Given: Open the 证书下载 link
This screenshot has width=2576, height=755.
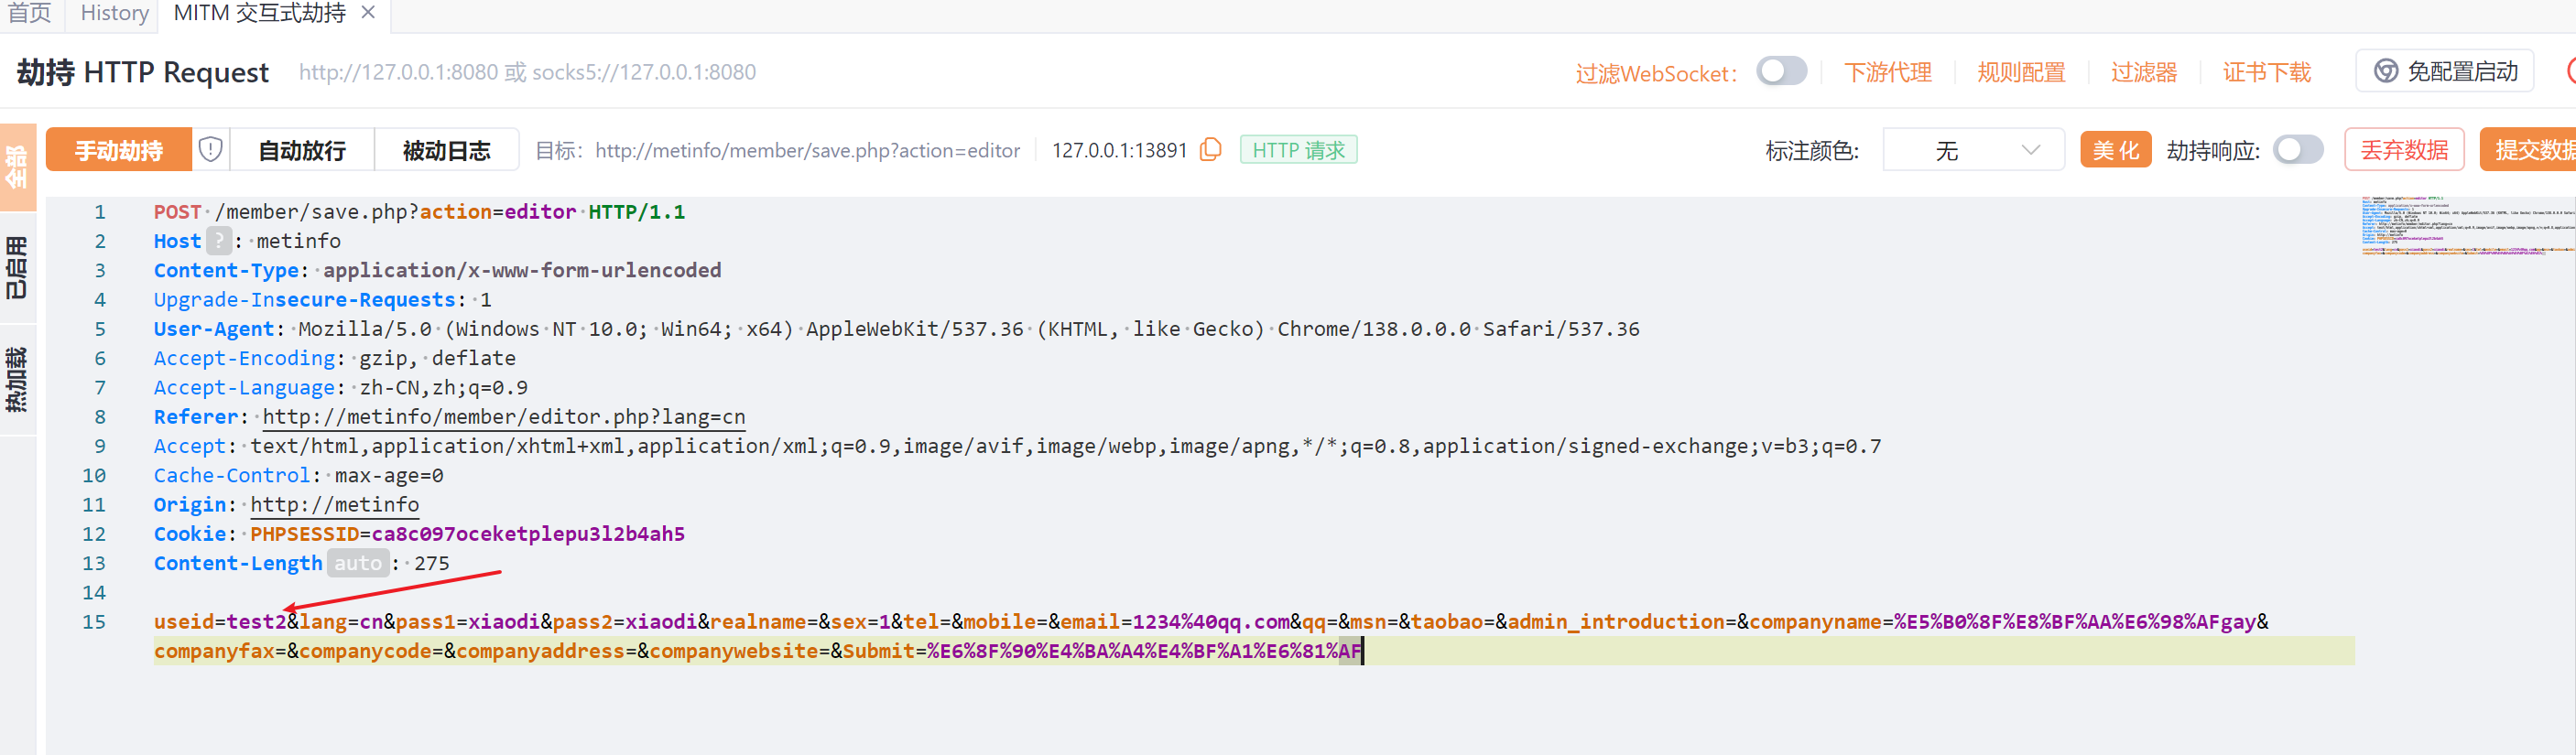Looking at the screenshot, I should point(2266,72).
